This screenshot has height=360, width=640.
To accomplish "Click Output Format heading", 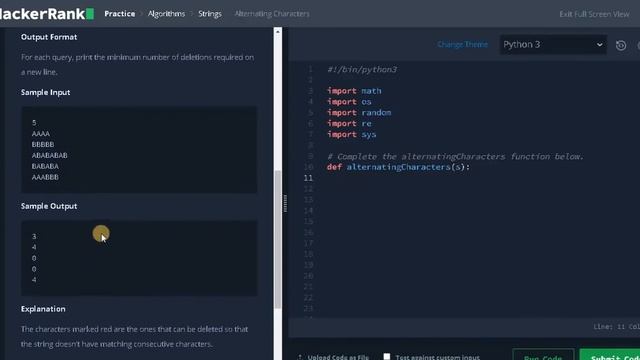I will click(49, 37).
